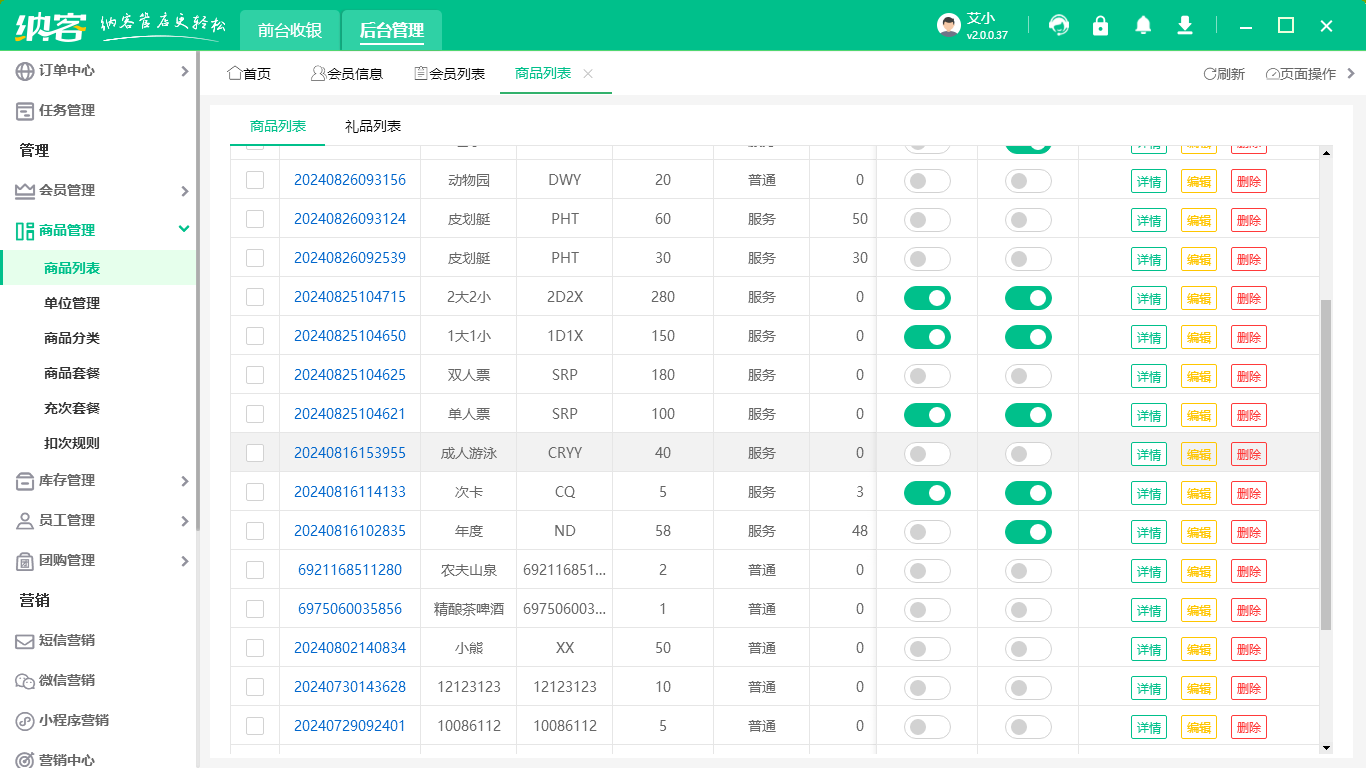
Task: Select the checkbox for 农夫山泉 row
Action: [255, 570]
